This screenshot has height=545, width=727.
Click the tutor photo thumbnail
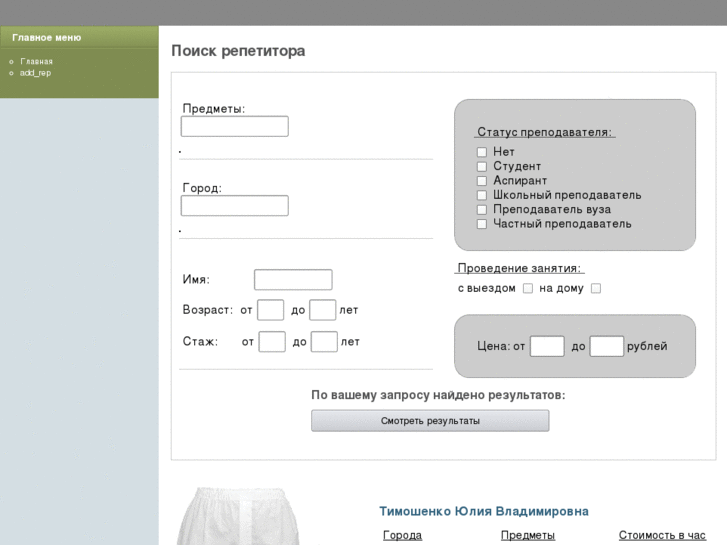(x=239, y=516)
